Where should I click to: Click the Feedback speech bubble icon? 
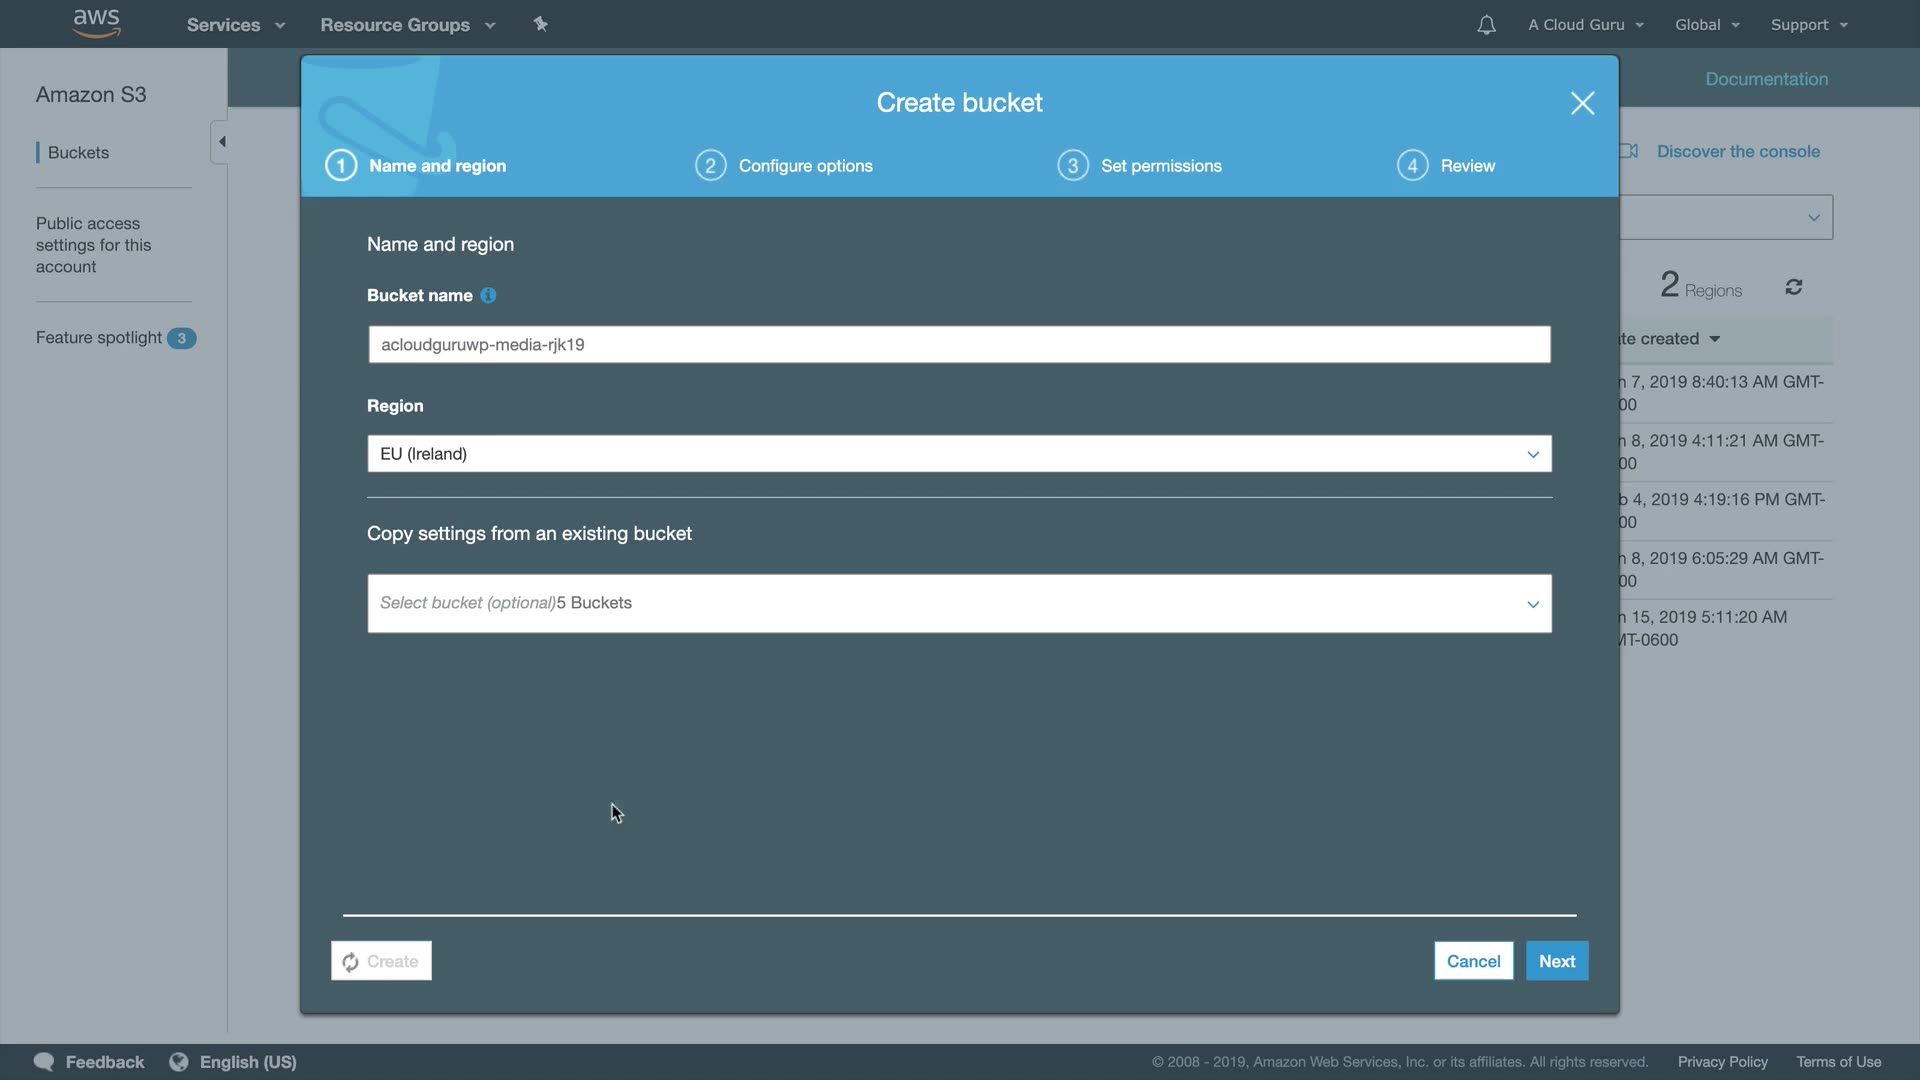44,1062
